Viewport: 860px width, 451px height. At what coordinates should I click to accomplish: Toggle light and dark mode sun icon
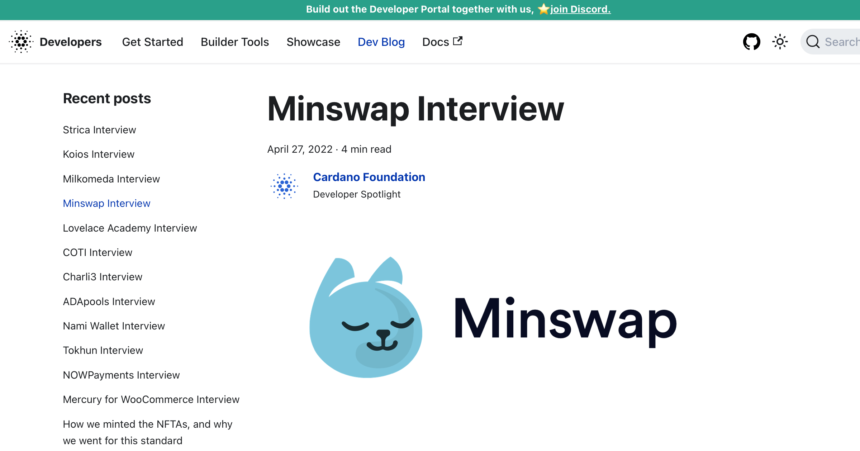pyautogui.click(x=780, y=42)
